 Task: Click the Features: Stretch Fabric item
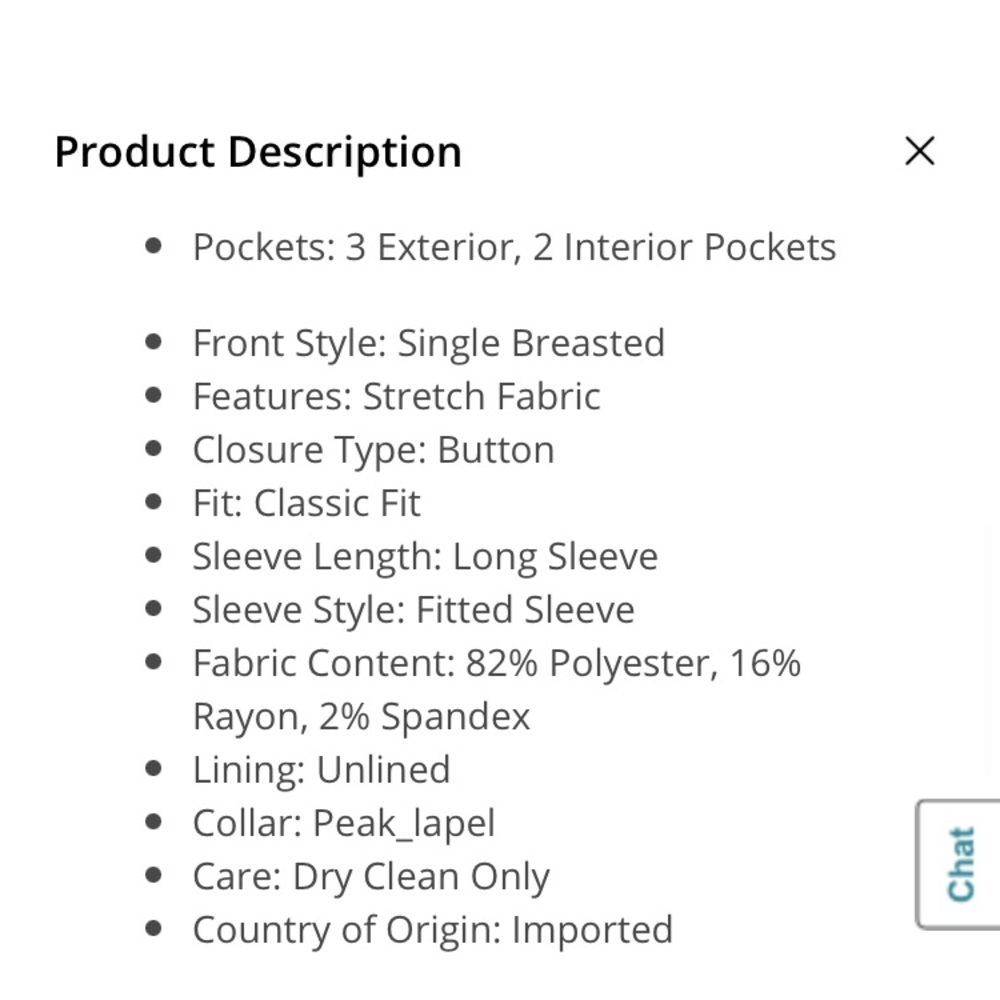tap(396, 396)
